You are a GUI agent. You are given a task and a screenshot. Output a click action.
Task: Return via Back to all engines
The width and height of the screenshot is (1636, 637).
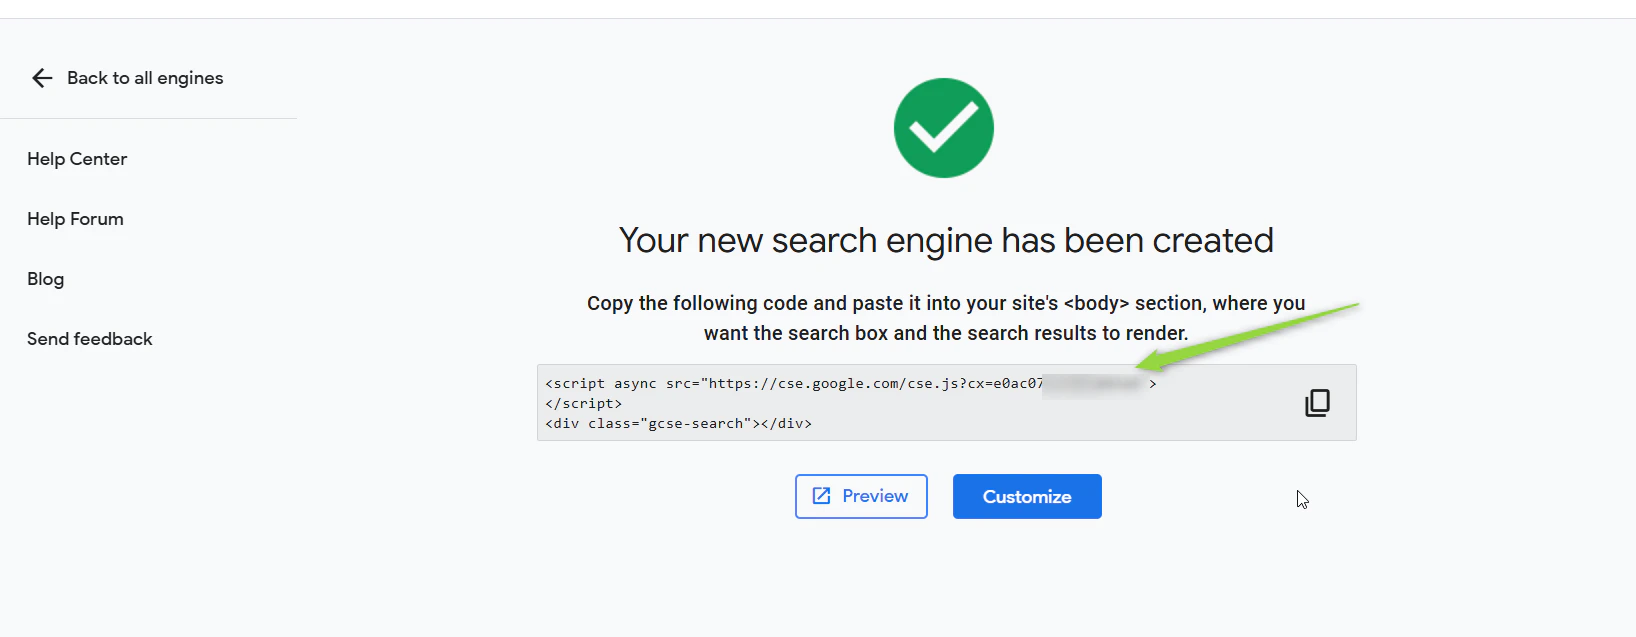145,77
